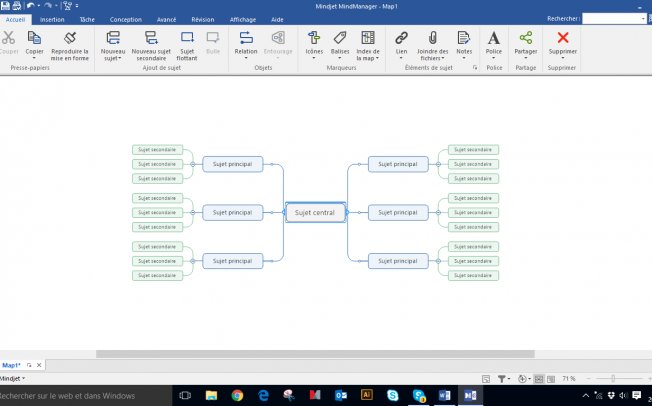Click the Supprimer red X icon
The width and height of the screenshot is (652, 406).
[562, 37]
